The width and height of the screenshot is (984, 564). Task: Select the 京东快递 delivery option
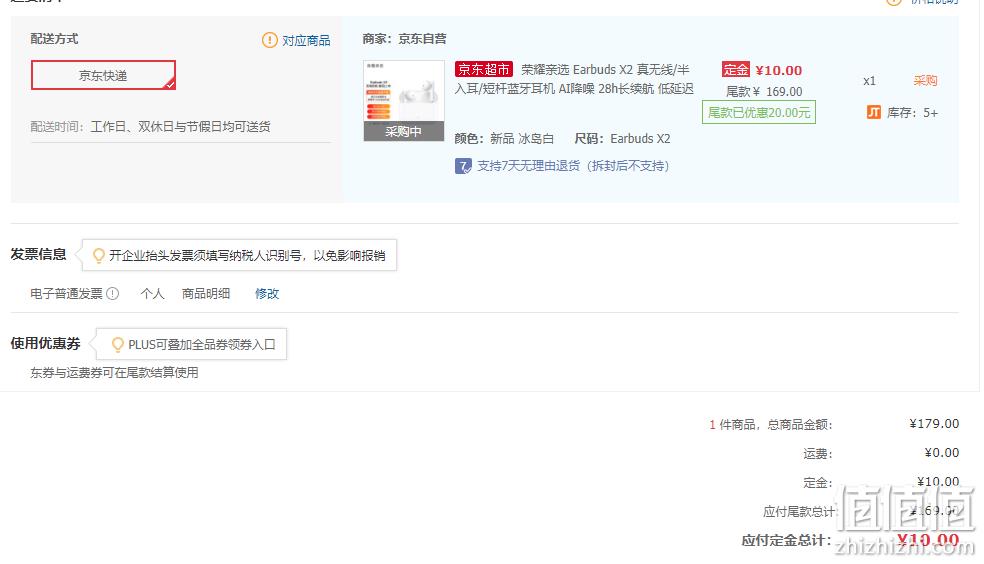(x=103, y=75)
